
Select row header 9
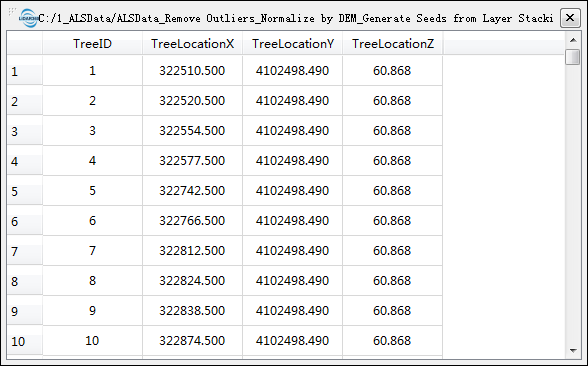click(x=24, y=311)
